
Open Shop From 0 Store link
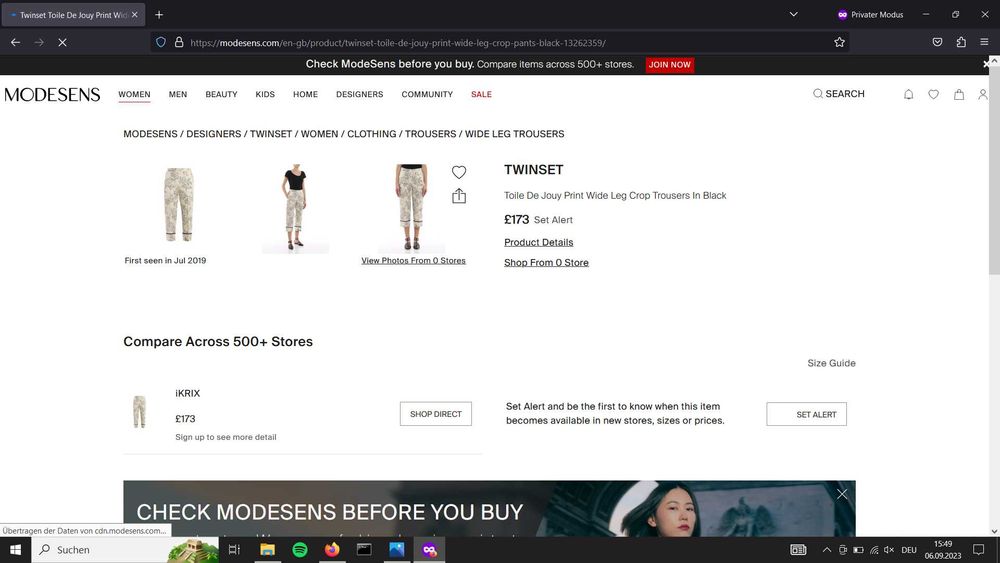click(x=546, y=263)
